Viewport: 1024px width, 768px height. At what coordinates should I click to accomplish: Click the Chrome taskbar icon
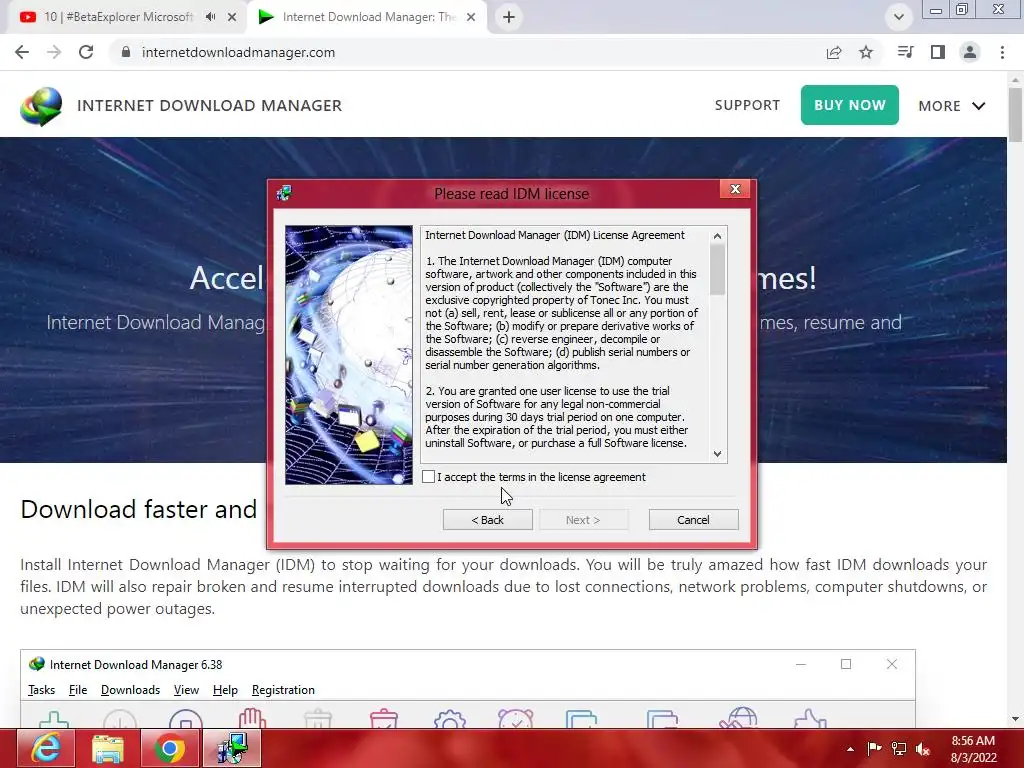(169, 748)
